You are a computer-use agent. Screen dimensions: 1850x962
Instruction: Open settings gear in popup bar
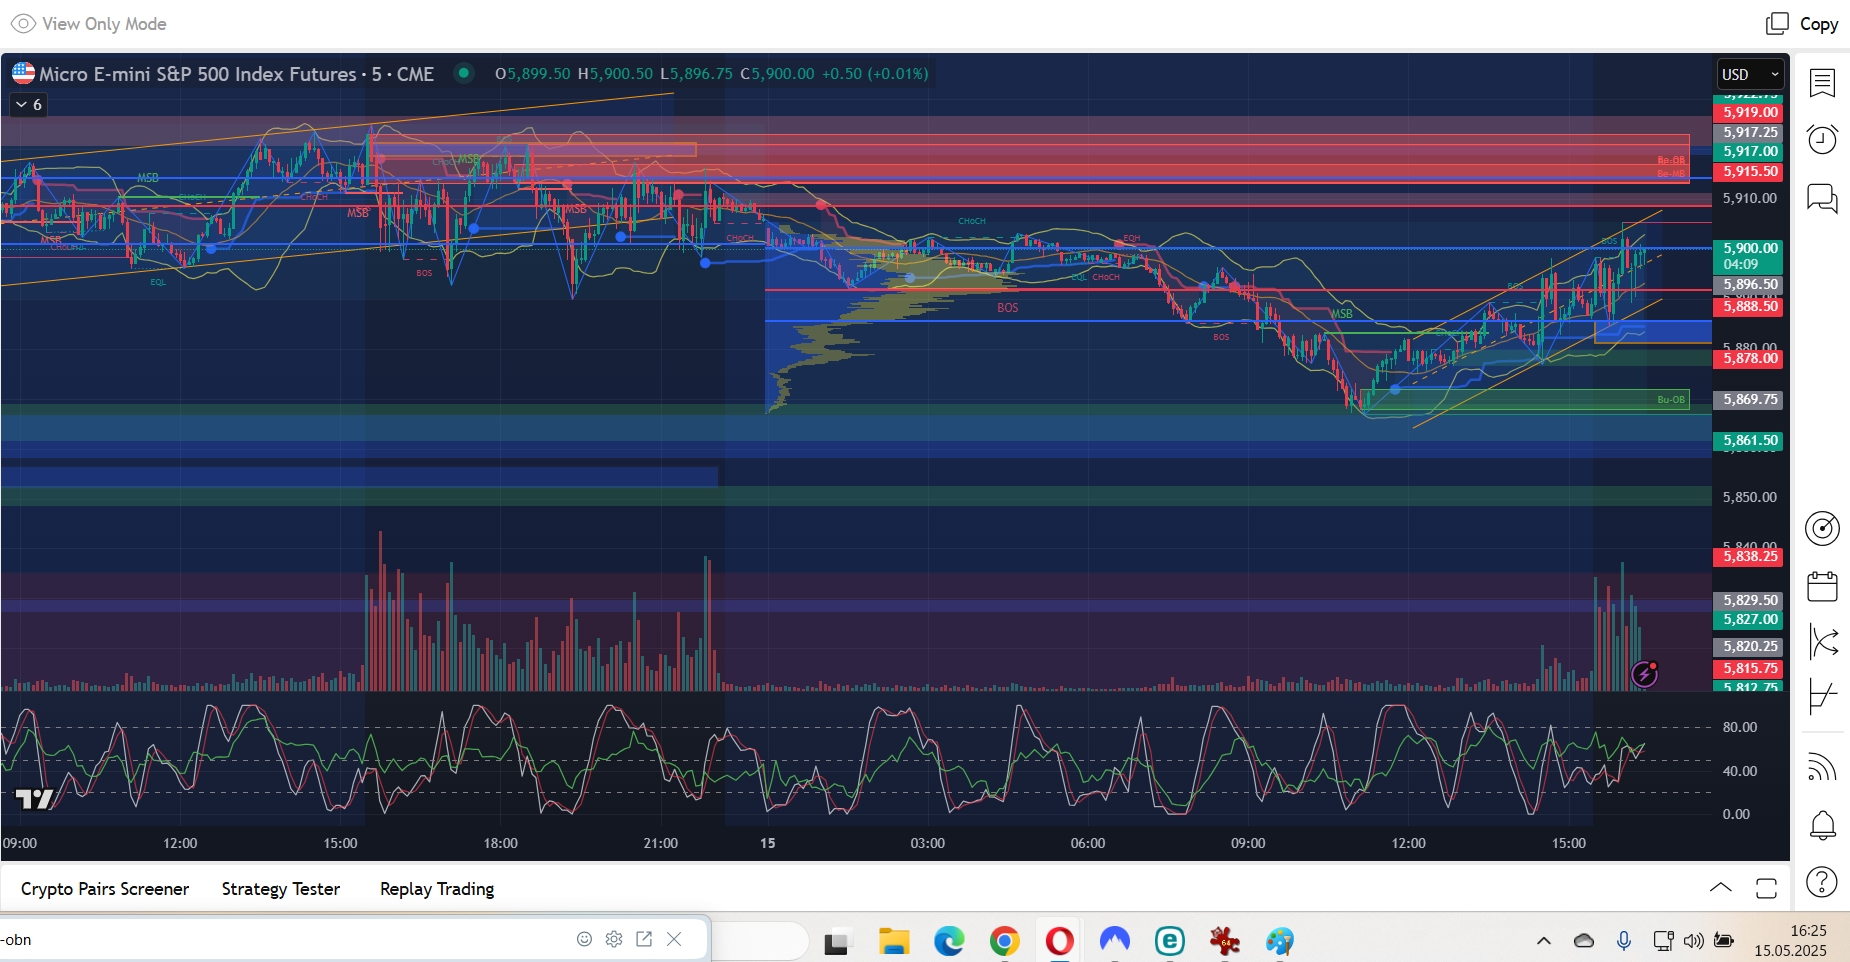pos(614,939)
